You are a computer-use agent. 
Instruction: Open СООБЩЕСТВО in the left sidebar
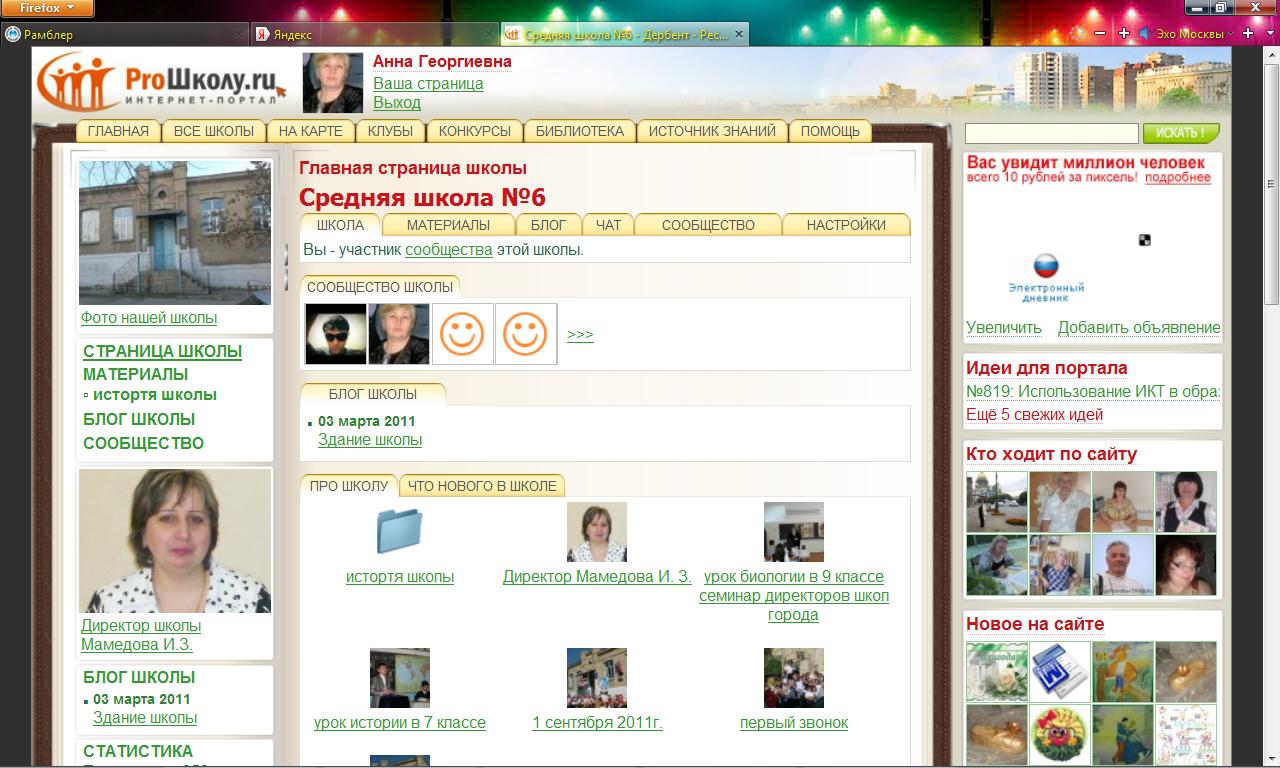pyautogui.click(x=144, y=443)
